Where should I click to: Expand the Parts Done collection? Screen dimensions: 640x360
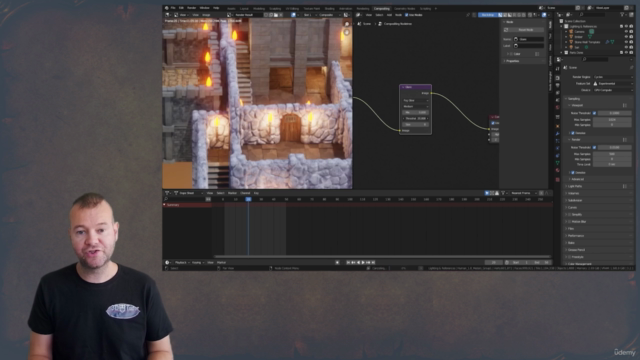562,53
